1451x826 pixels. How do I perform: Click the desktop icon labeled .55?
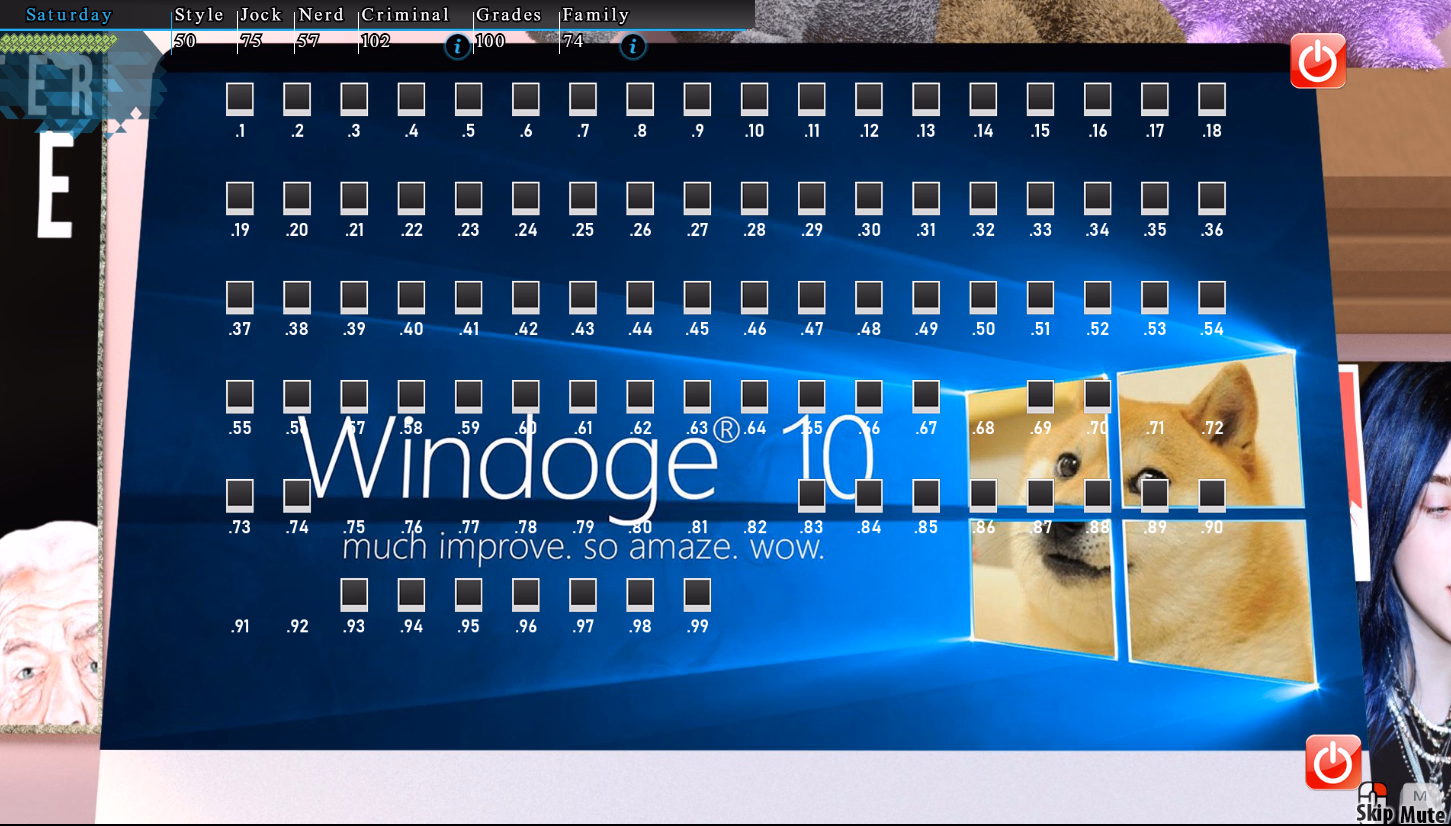[239, 397]
